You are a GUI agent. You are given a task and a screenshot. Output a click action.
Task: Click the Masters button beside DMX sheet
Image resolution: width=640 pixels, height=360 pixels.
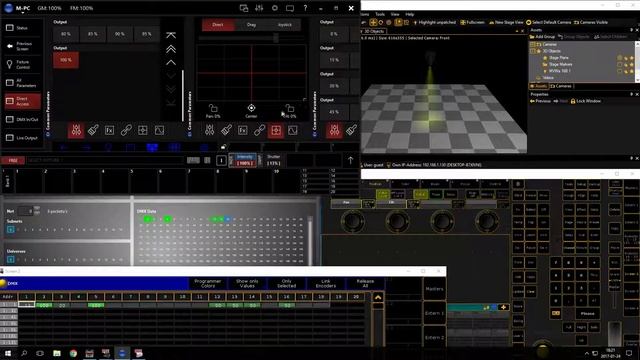coord(434,289)
